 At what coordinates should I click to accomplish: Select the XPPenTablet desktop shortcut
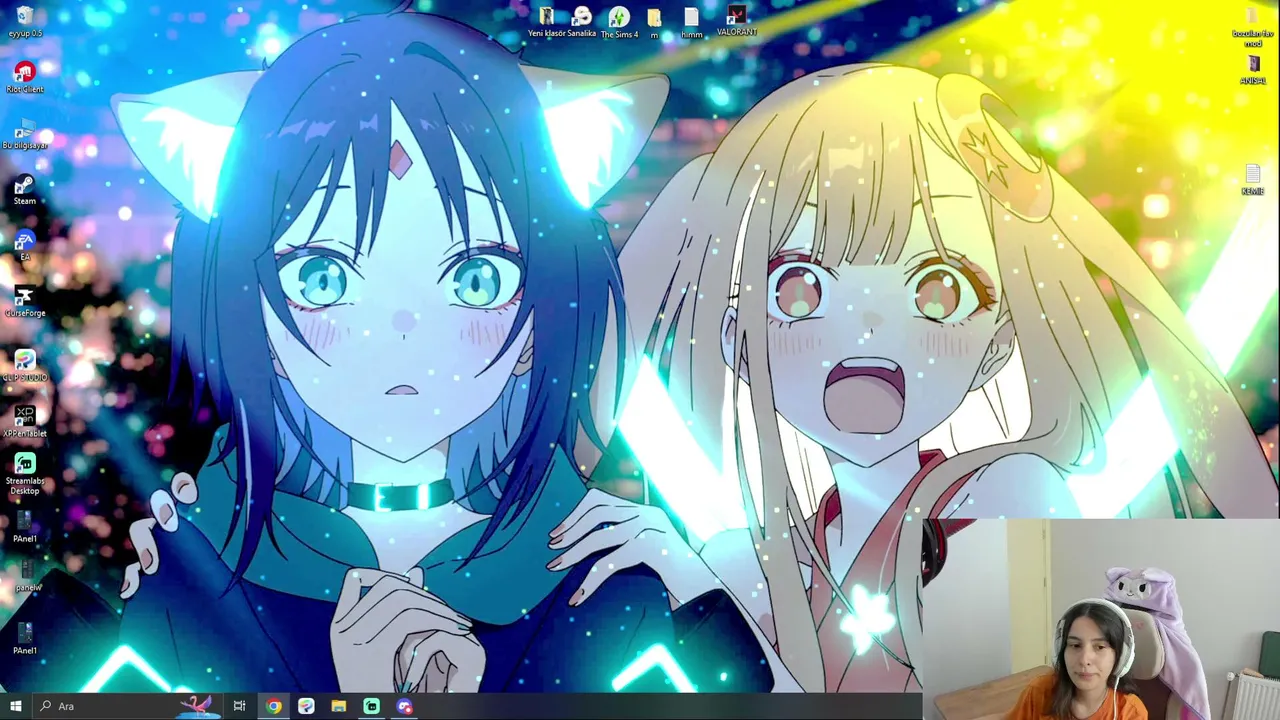(x=25, y=421)
